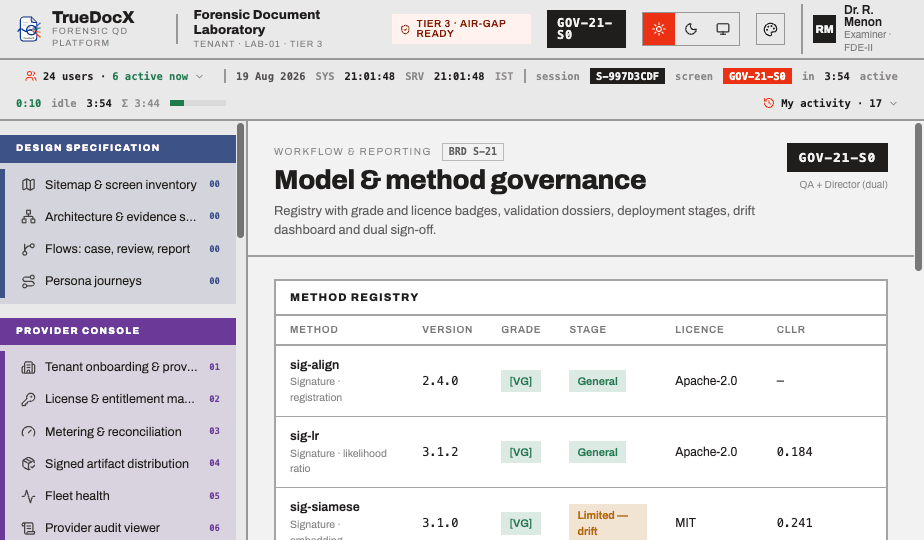This screenshot has height=540, width=924.
Task: Click the [VG] grade badge for sig-align
Action: click(521, 381)
